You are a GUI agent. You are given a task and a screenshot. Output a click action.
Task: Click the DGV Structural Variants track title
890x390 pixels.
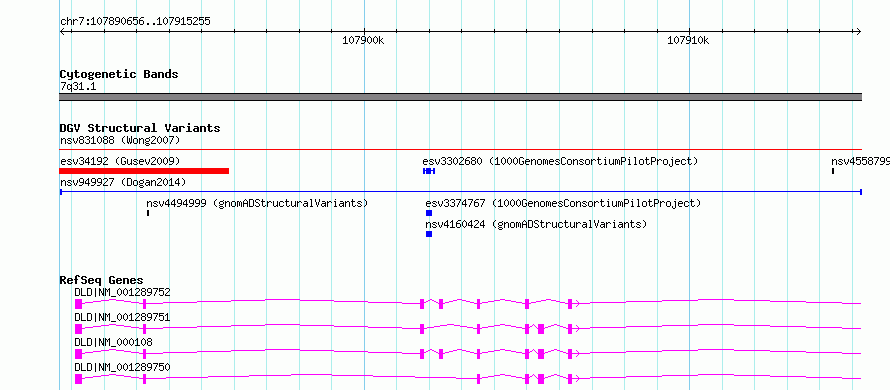pos(140,128)
